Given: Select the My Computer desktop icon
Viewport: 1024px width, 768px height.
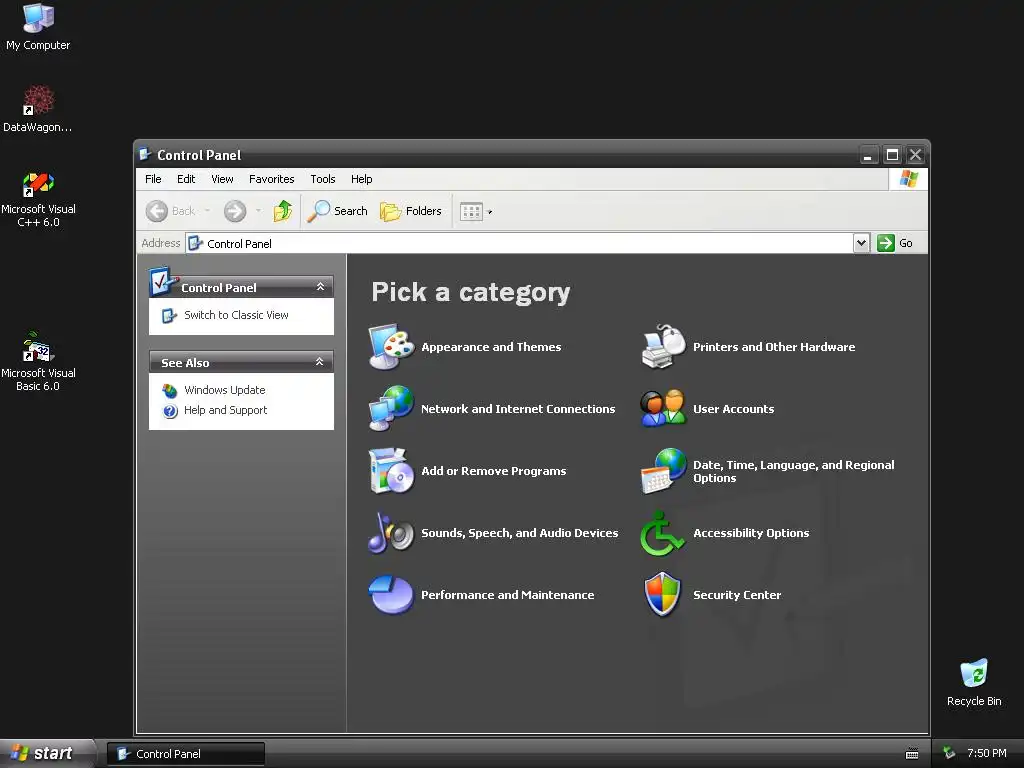Looking at the screenshot, I should tap(38, 27).
